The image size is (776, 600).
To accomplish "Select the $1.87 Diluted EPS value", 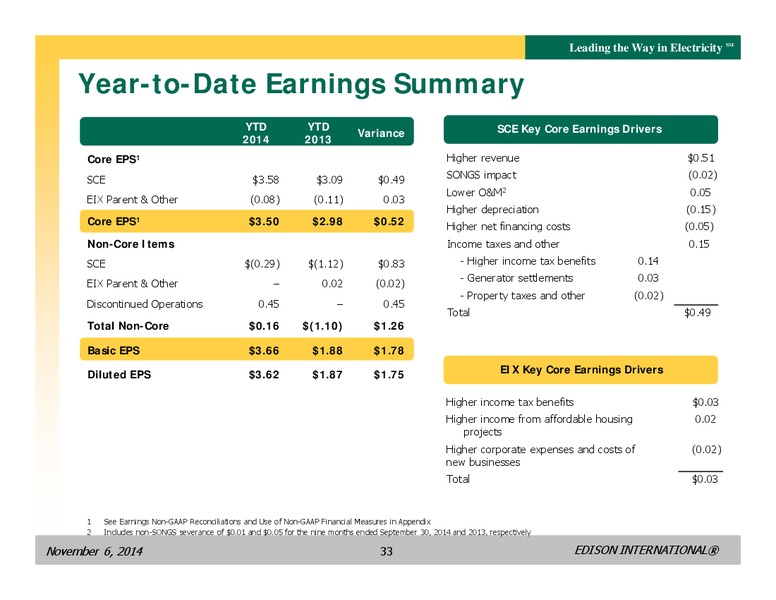I will [x=327, y=375].
